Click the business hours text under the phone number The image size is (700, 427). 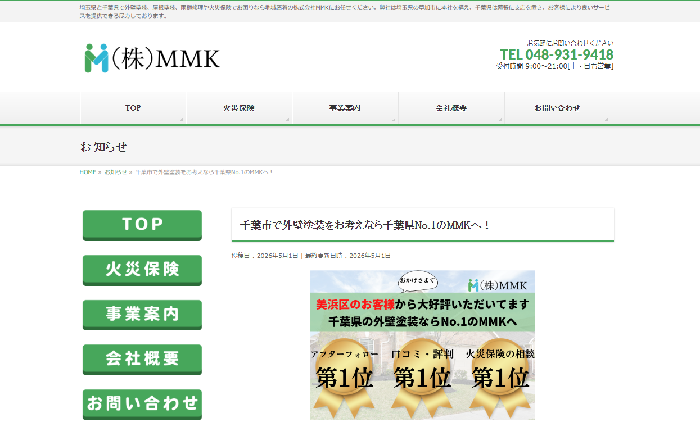pos(554,66)
